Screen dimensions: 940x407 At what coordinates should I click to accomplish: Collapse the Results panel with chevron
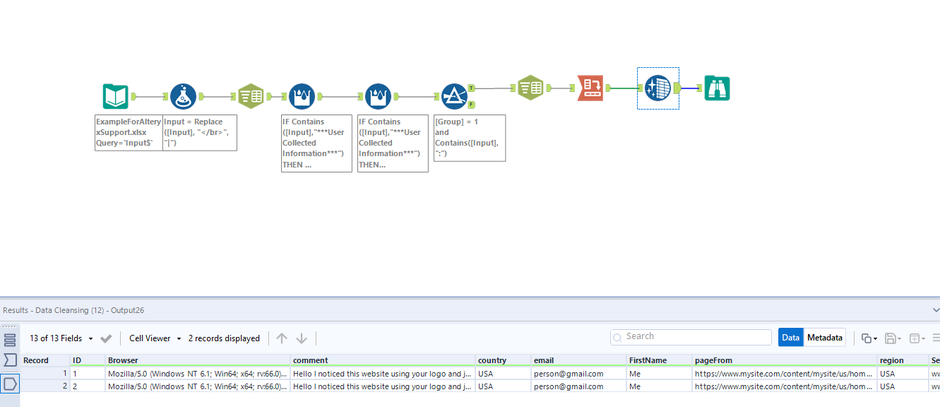pos(935,310)
